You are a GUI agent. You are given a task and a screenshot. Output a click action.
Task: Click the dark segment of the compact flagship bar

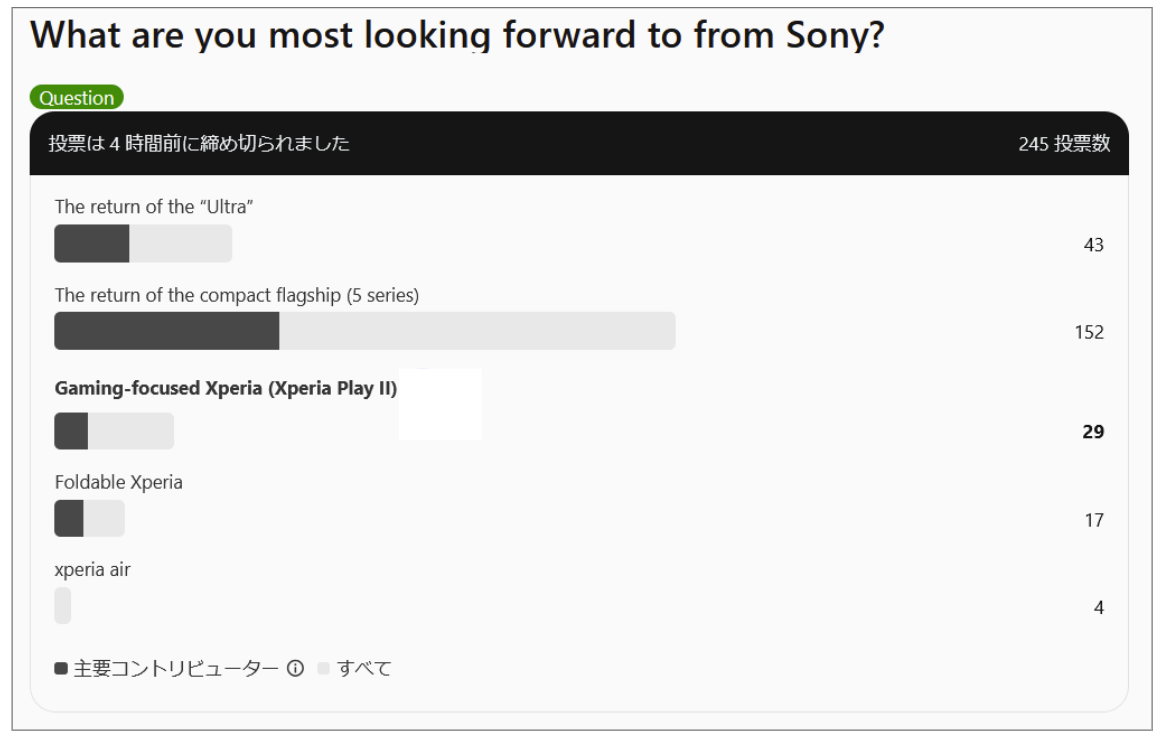coord(166,331)
